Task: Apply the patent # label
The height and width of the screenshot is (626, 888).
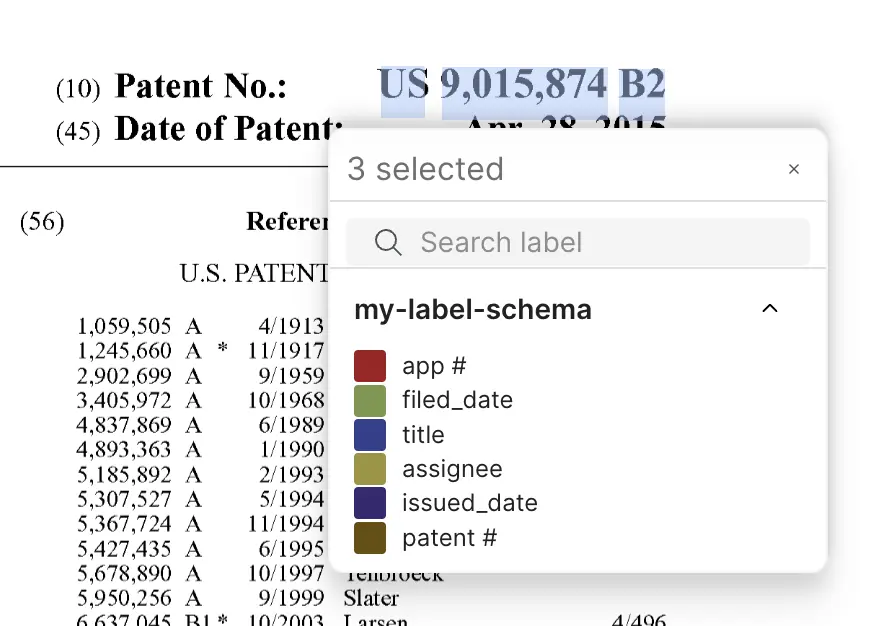Action: coord(449,538)
